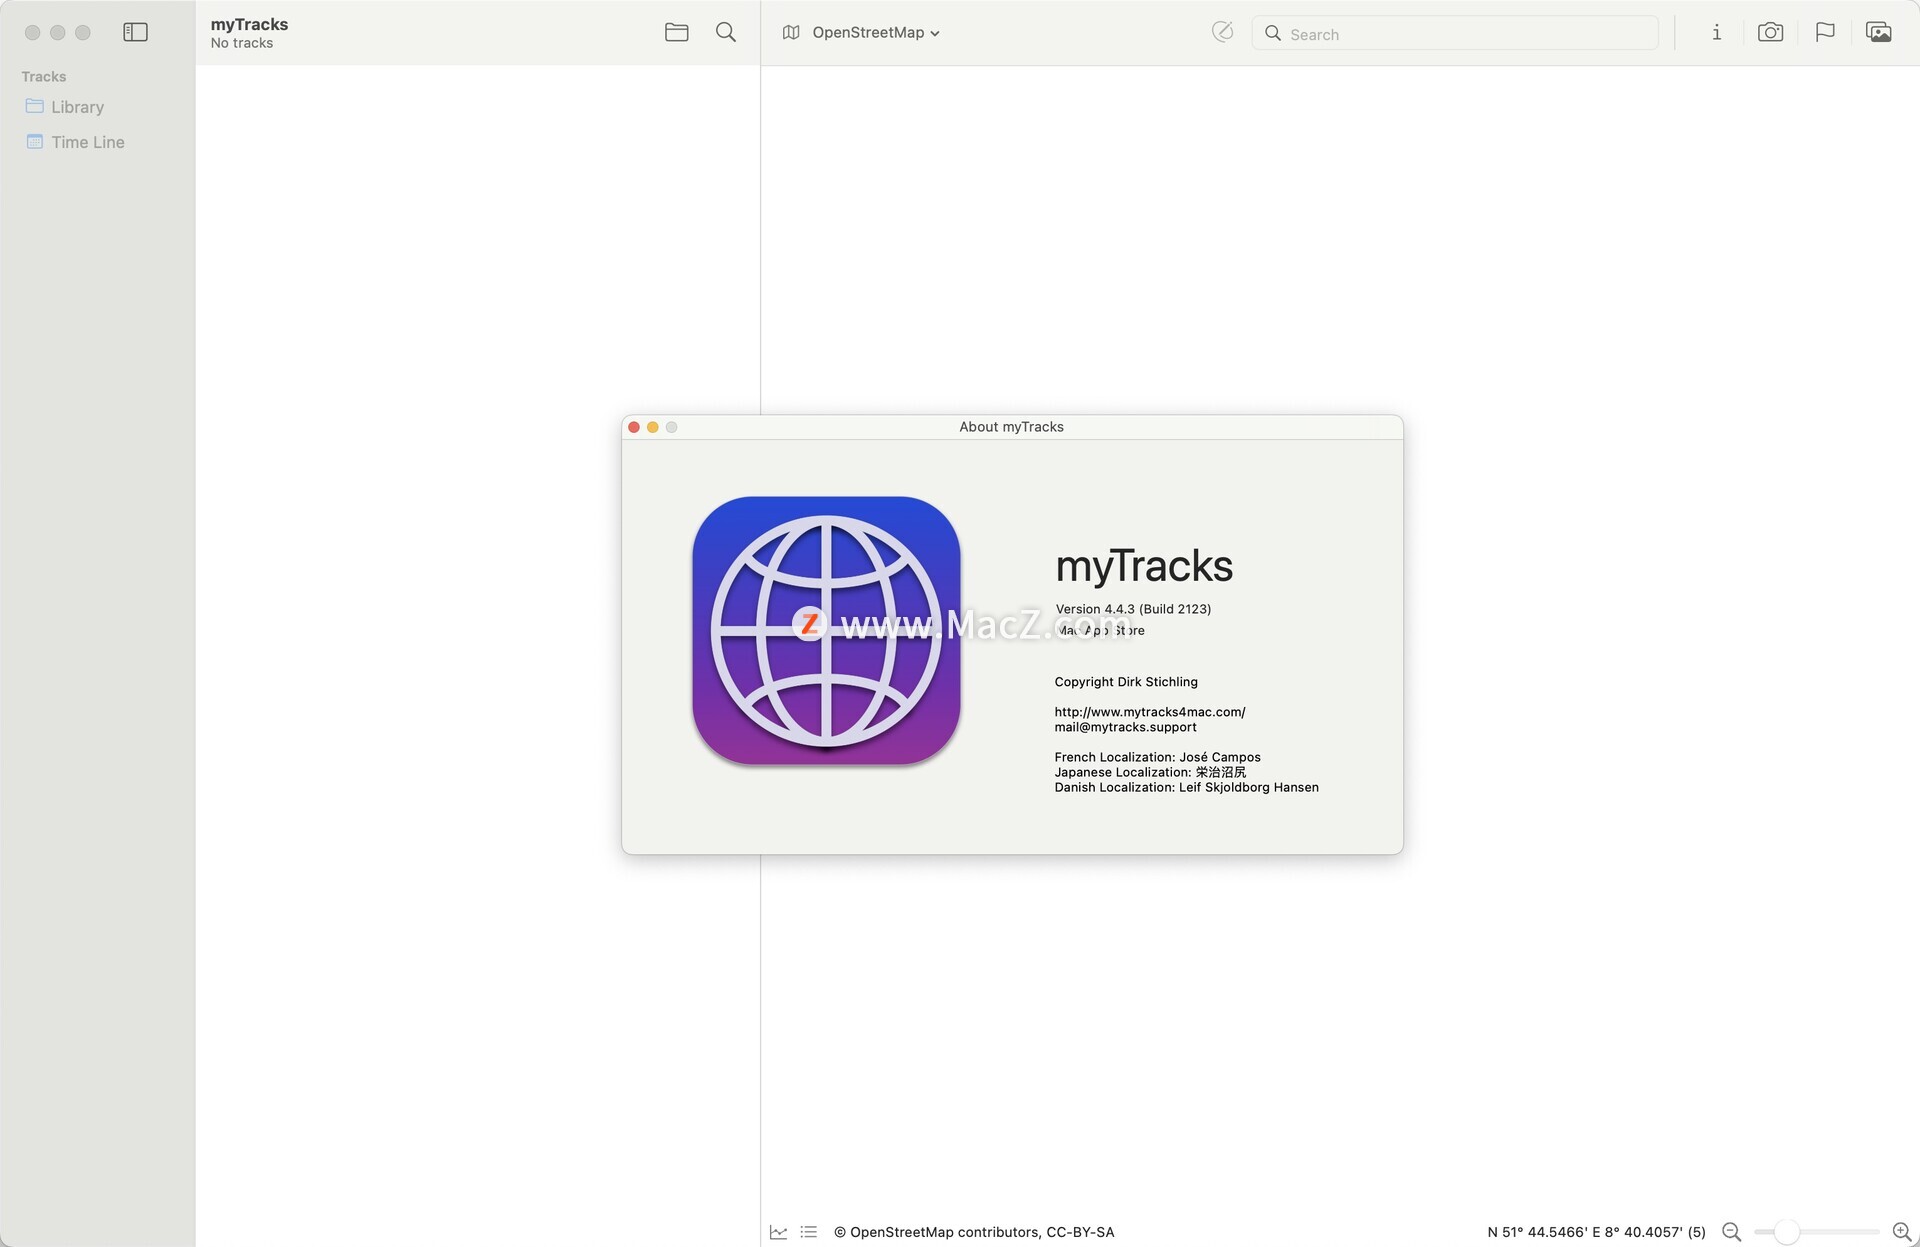Viewport: 1920px width, 1247px height.
Task: Click OpenStreetMap contributors attribution text
Action: pos(974,1232)
